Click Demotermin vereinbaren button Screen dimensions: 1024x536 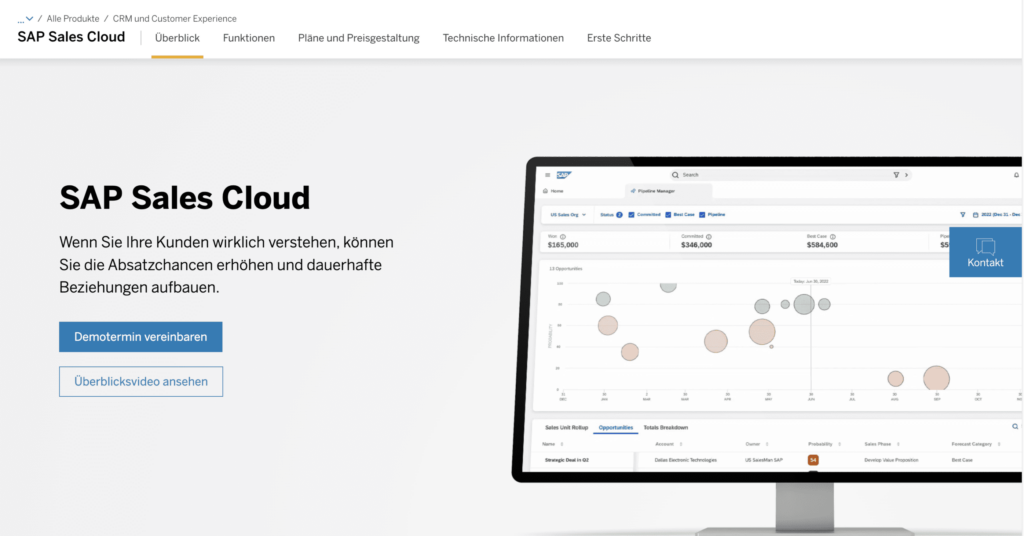(x=140, y=337)
